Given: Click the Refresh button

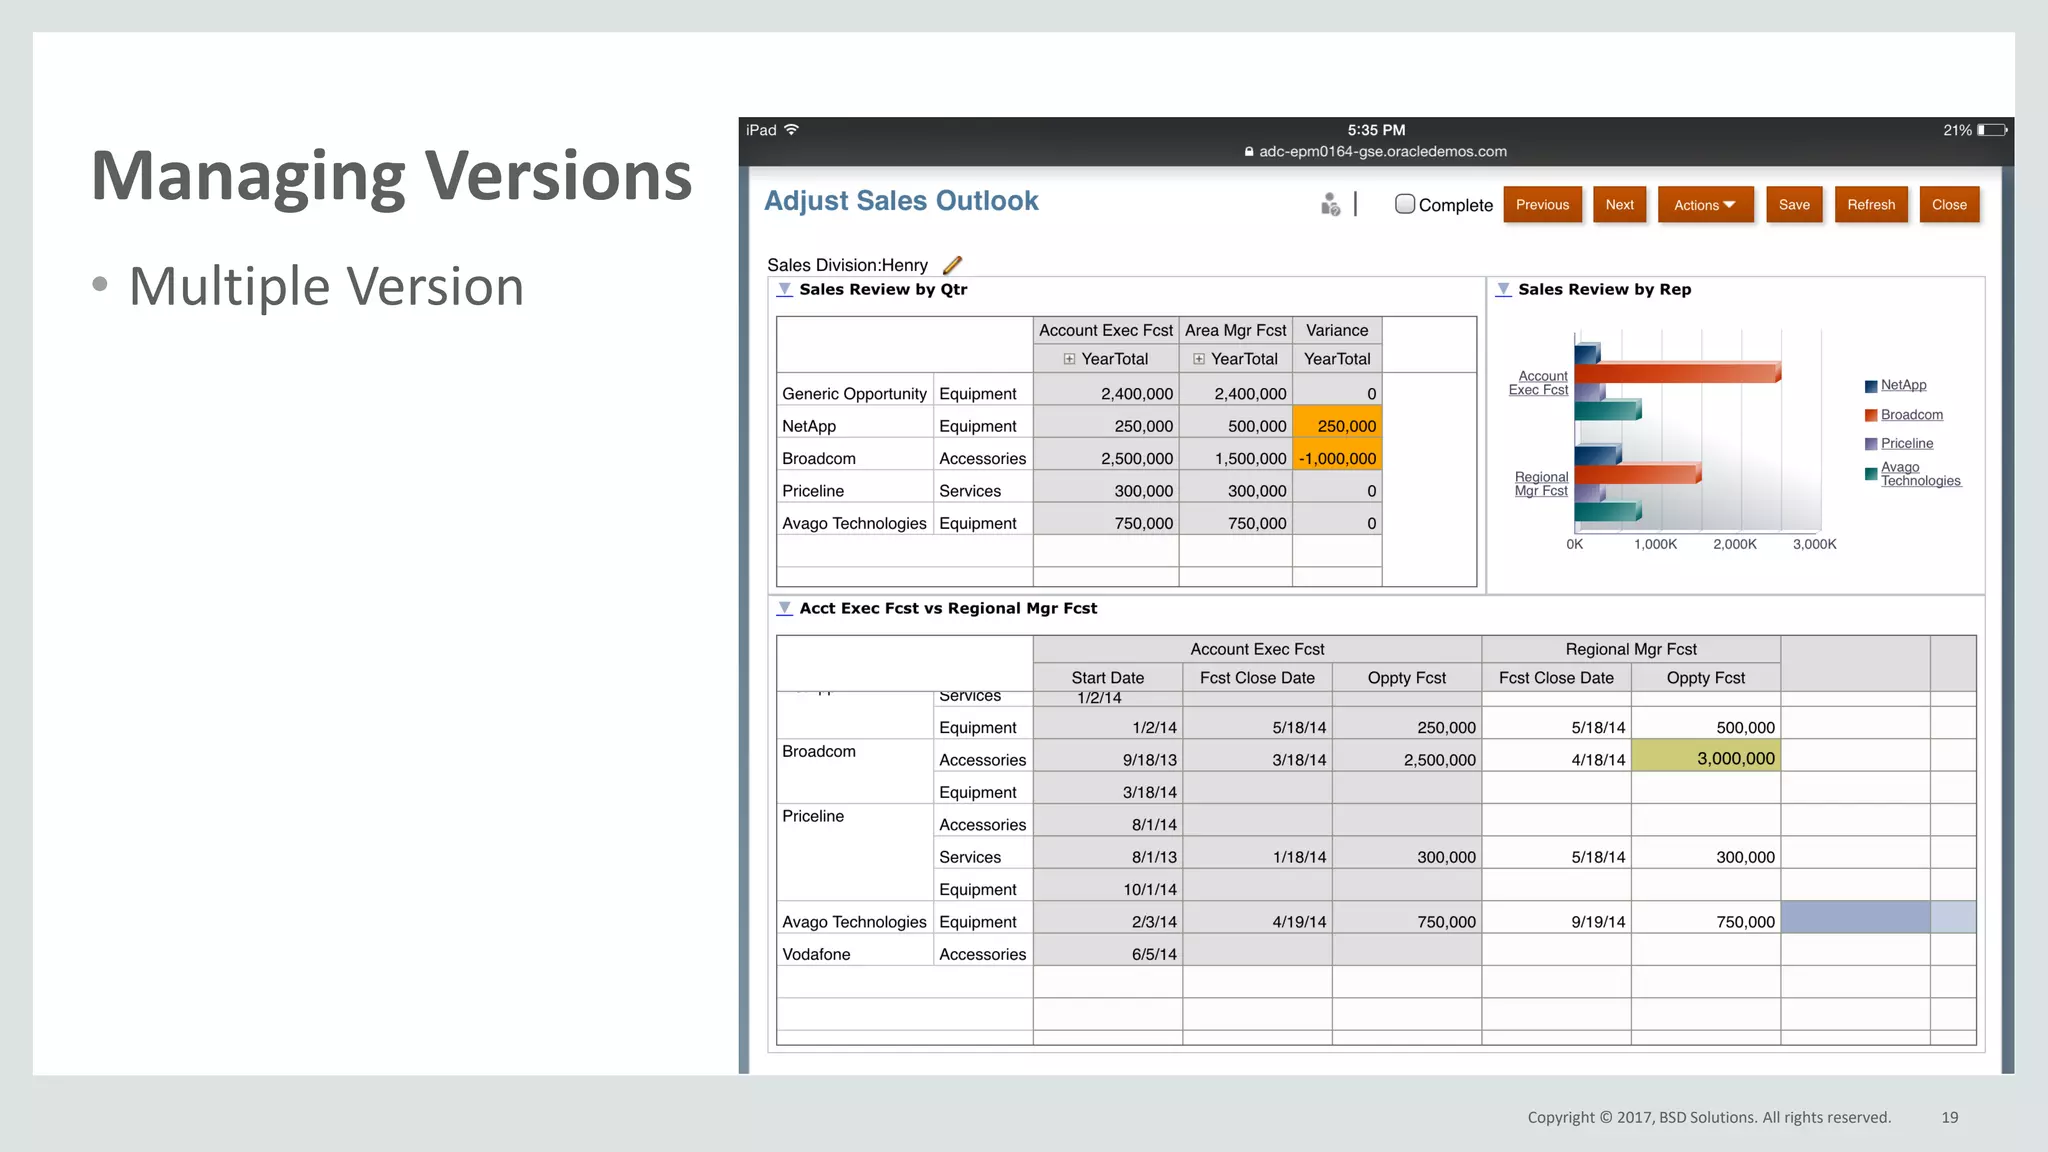Looking at the screenshot, I should click(x=1870, y=205).
